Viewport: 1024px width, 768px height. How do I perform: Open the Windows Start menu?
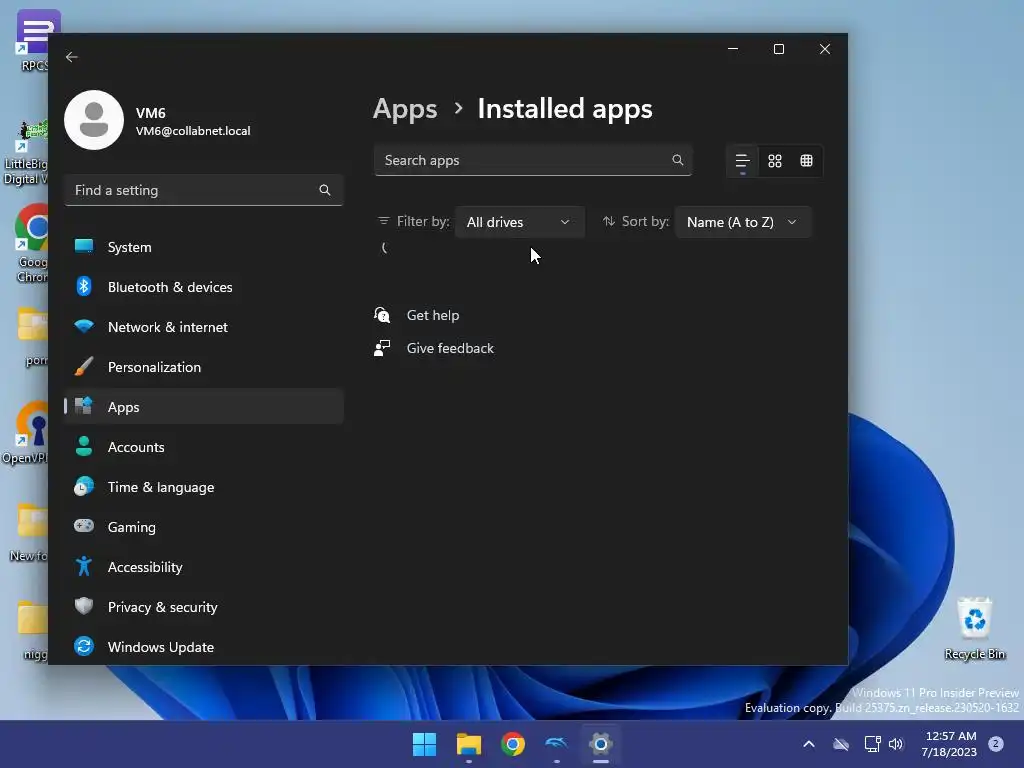[424, 744]
